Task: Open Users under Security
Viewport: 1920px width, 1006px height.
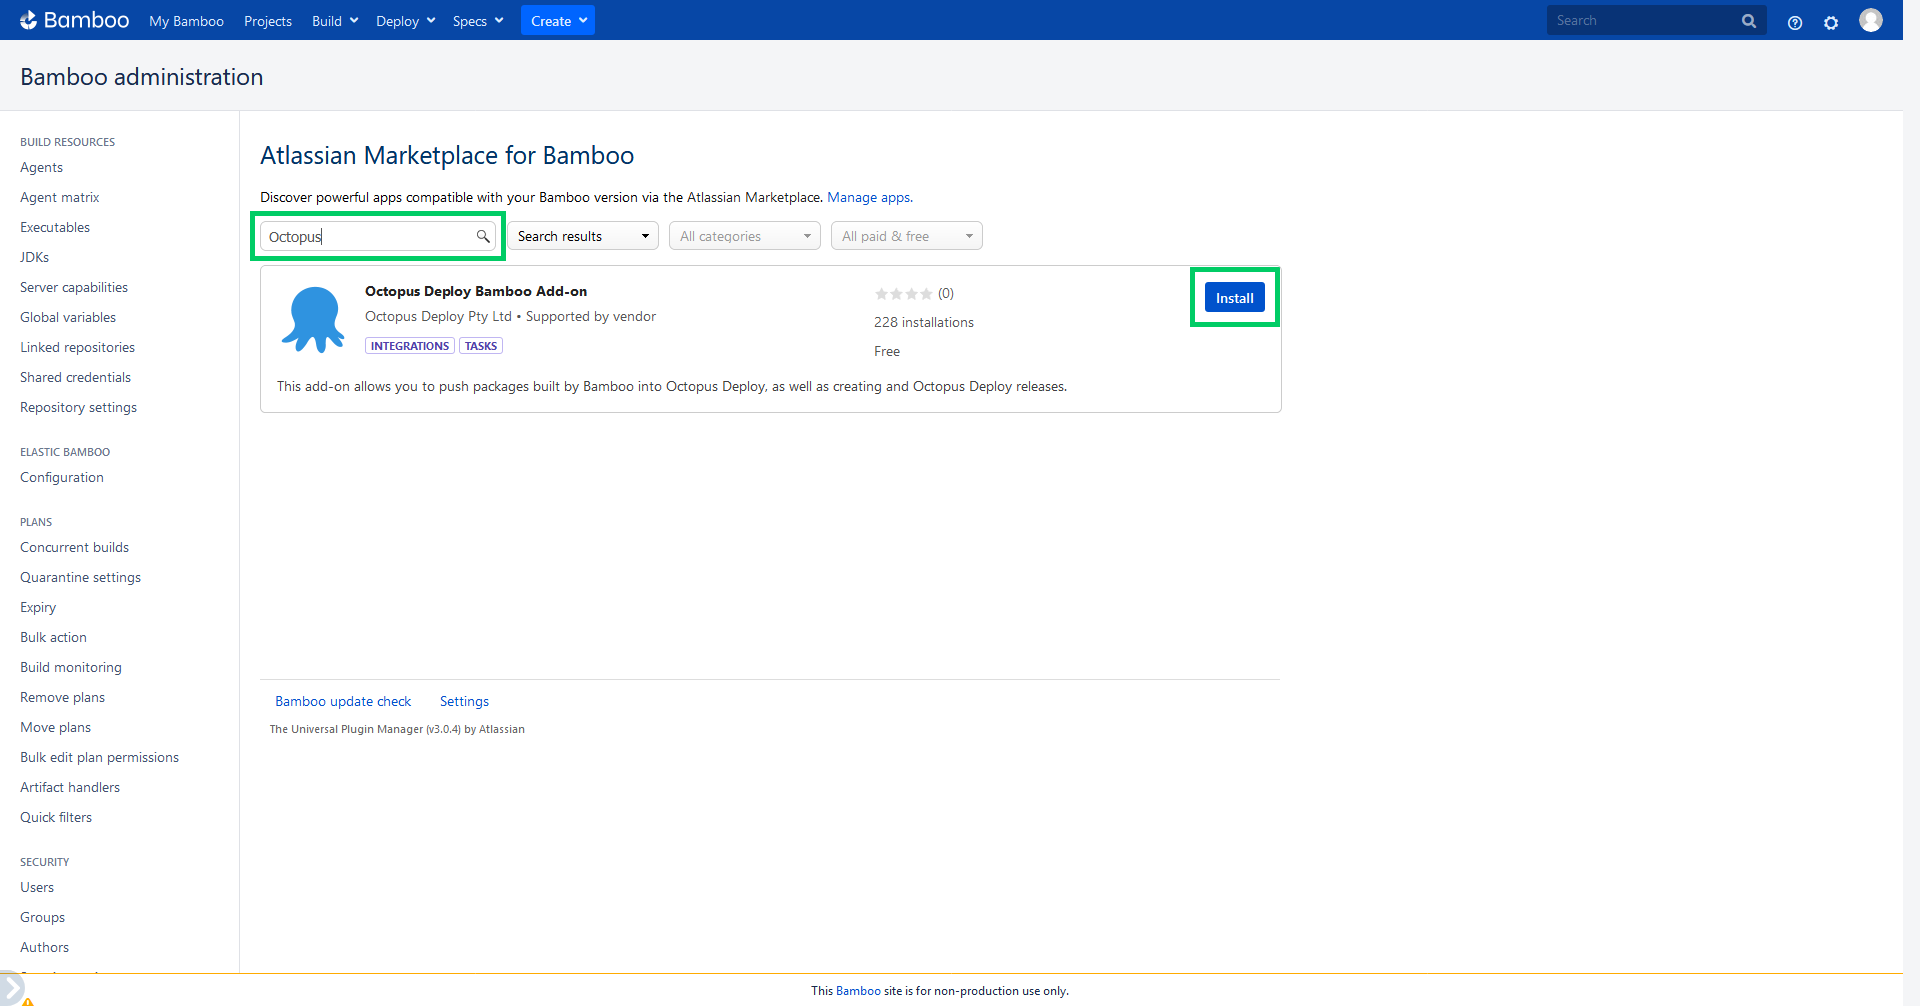Action: [x=37, y=887]
